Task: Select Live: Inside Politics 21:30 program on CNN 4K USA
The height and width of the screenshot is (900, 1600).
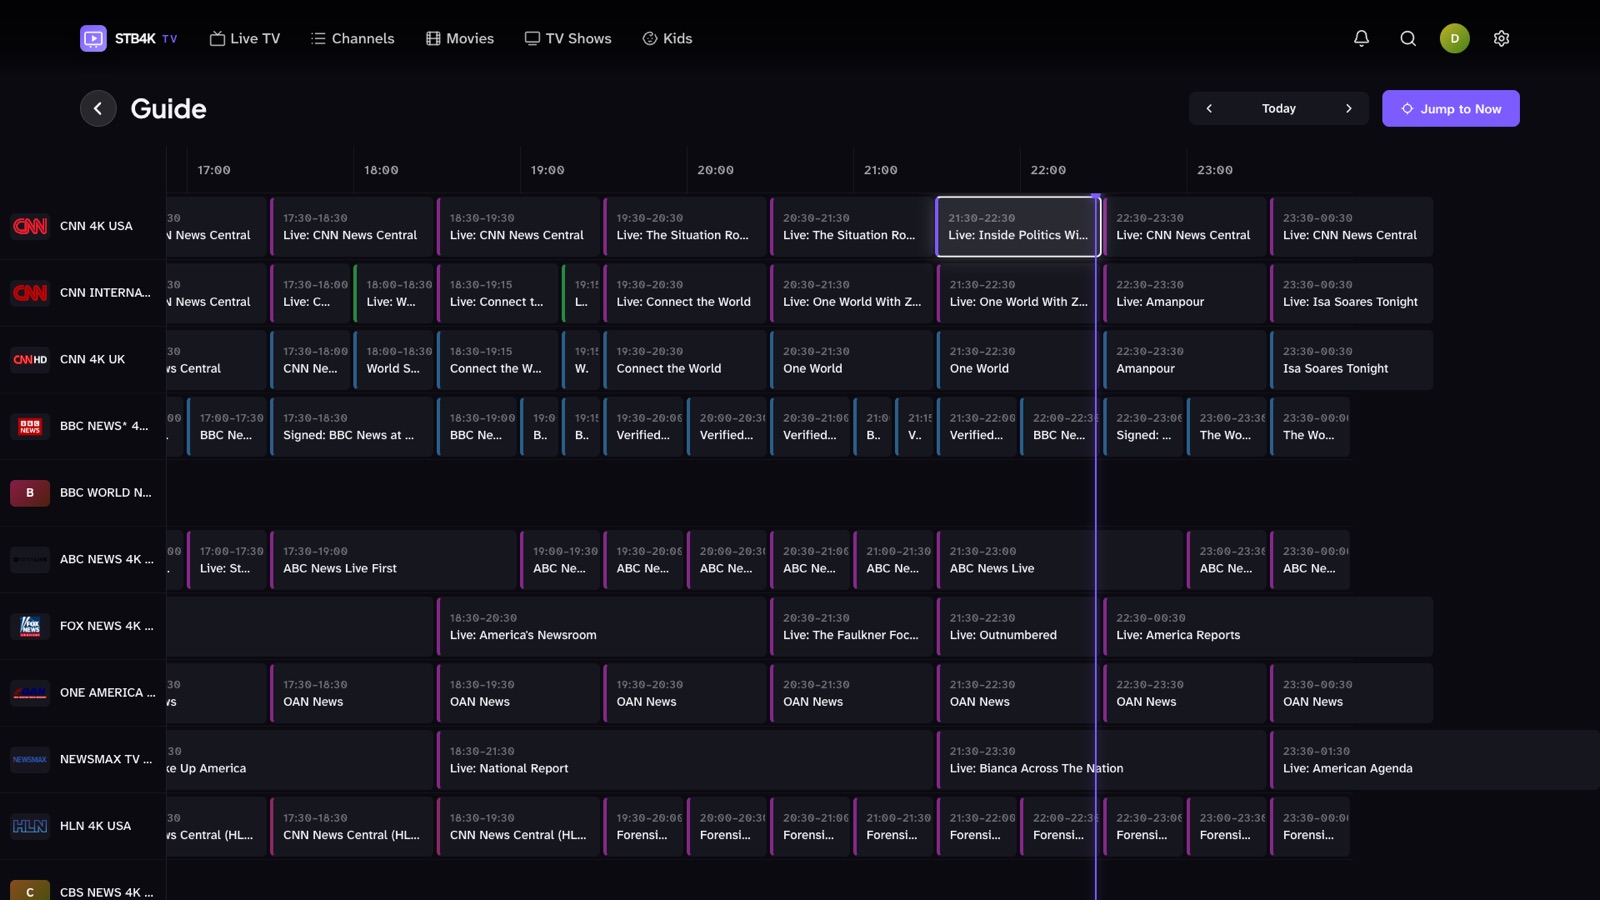Action: click(1018, 227)
